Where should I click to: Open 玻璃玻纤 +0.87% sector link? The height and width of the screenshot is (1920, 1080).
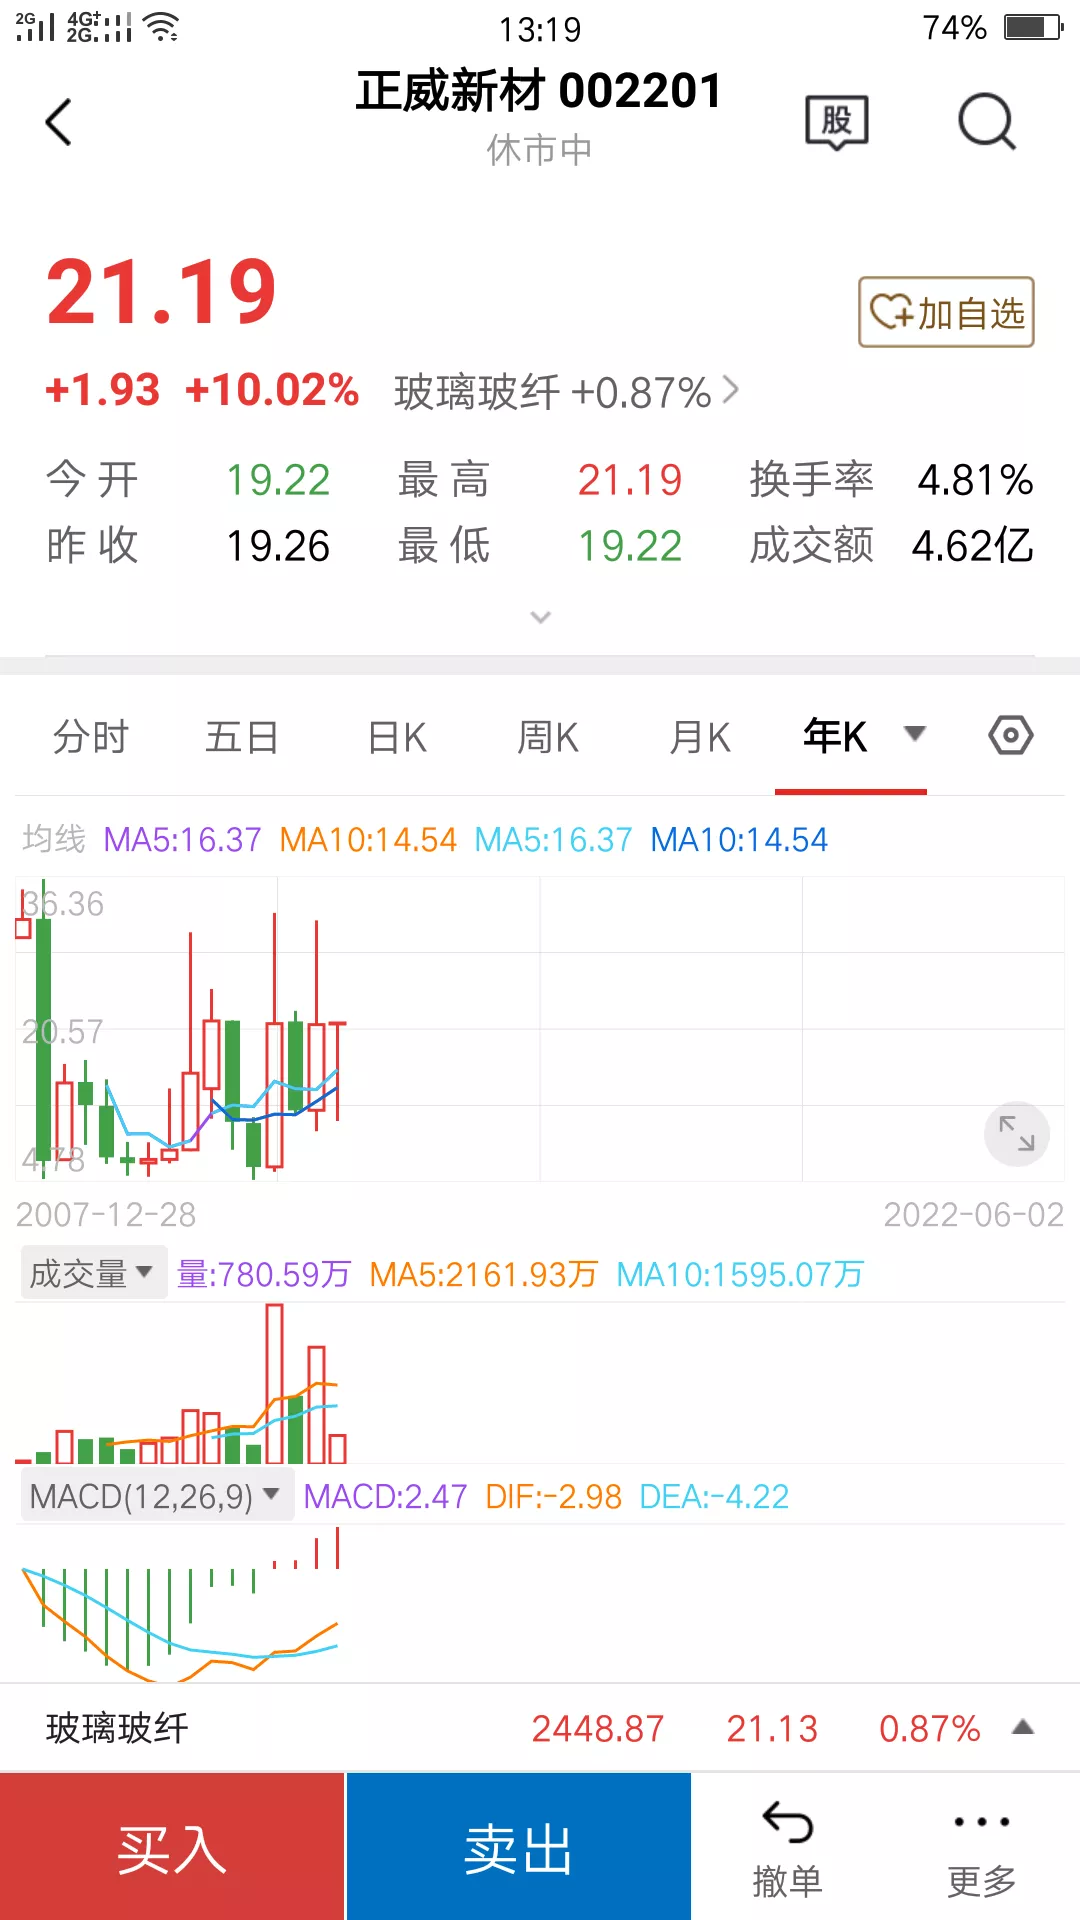click(x=567, y=392)
